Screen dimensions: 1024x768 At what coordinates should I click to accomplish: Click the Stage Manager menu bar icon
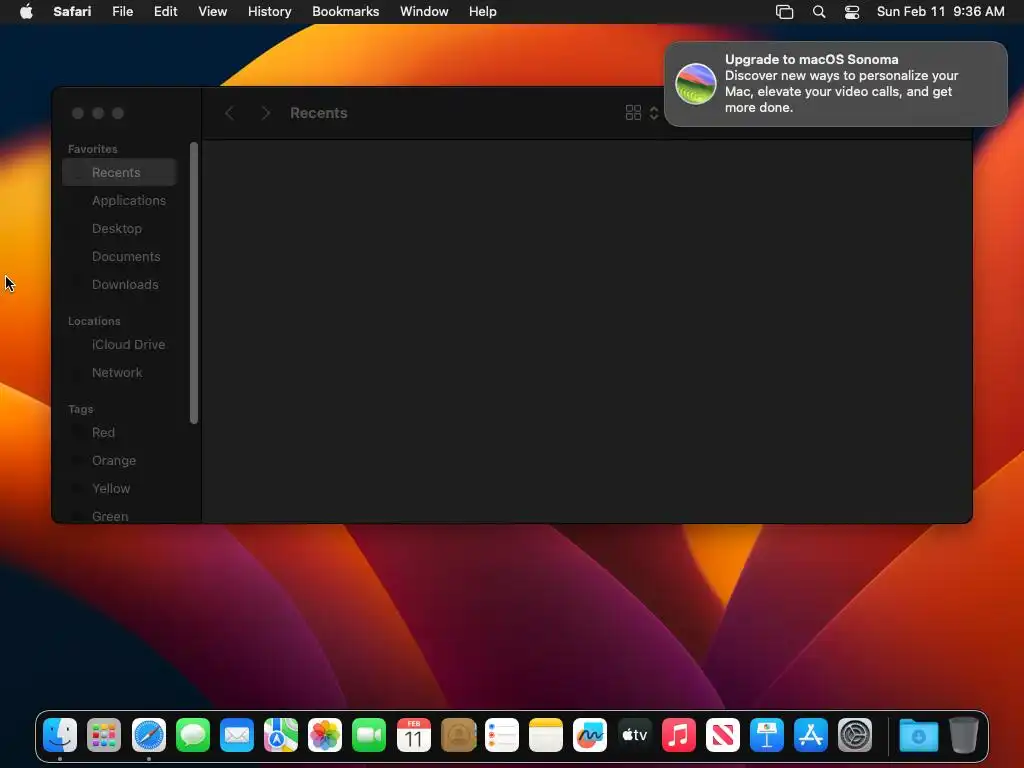coord(784,12)
